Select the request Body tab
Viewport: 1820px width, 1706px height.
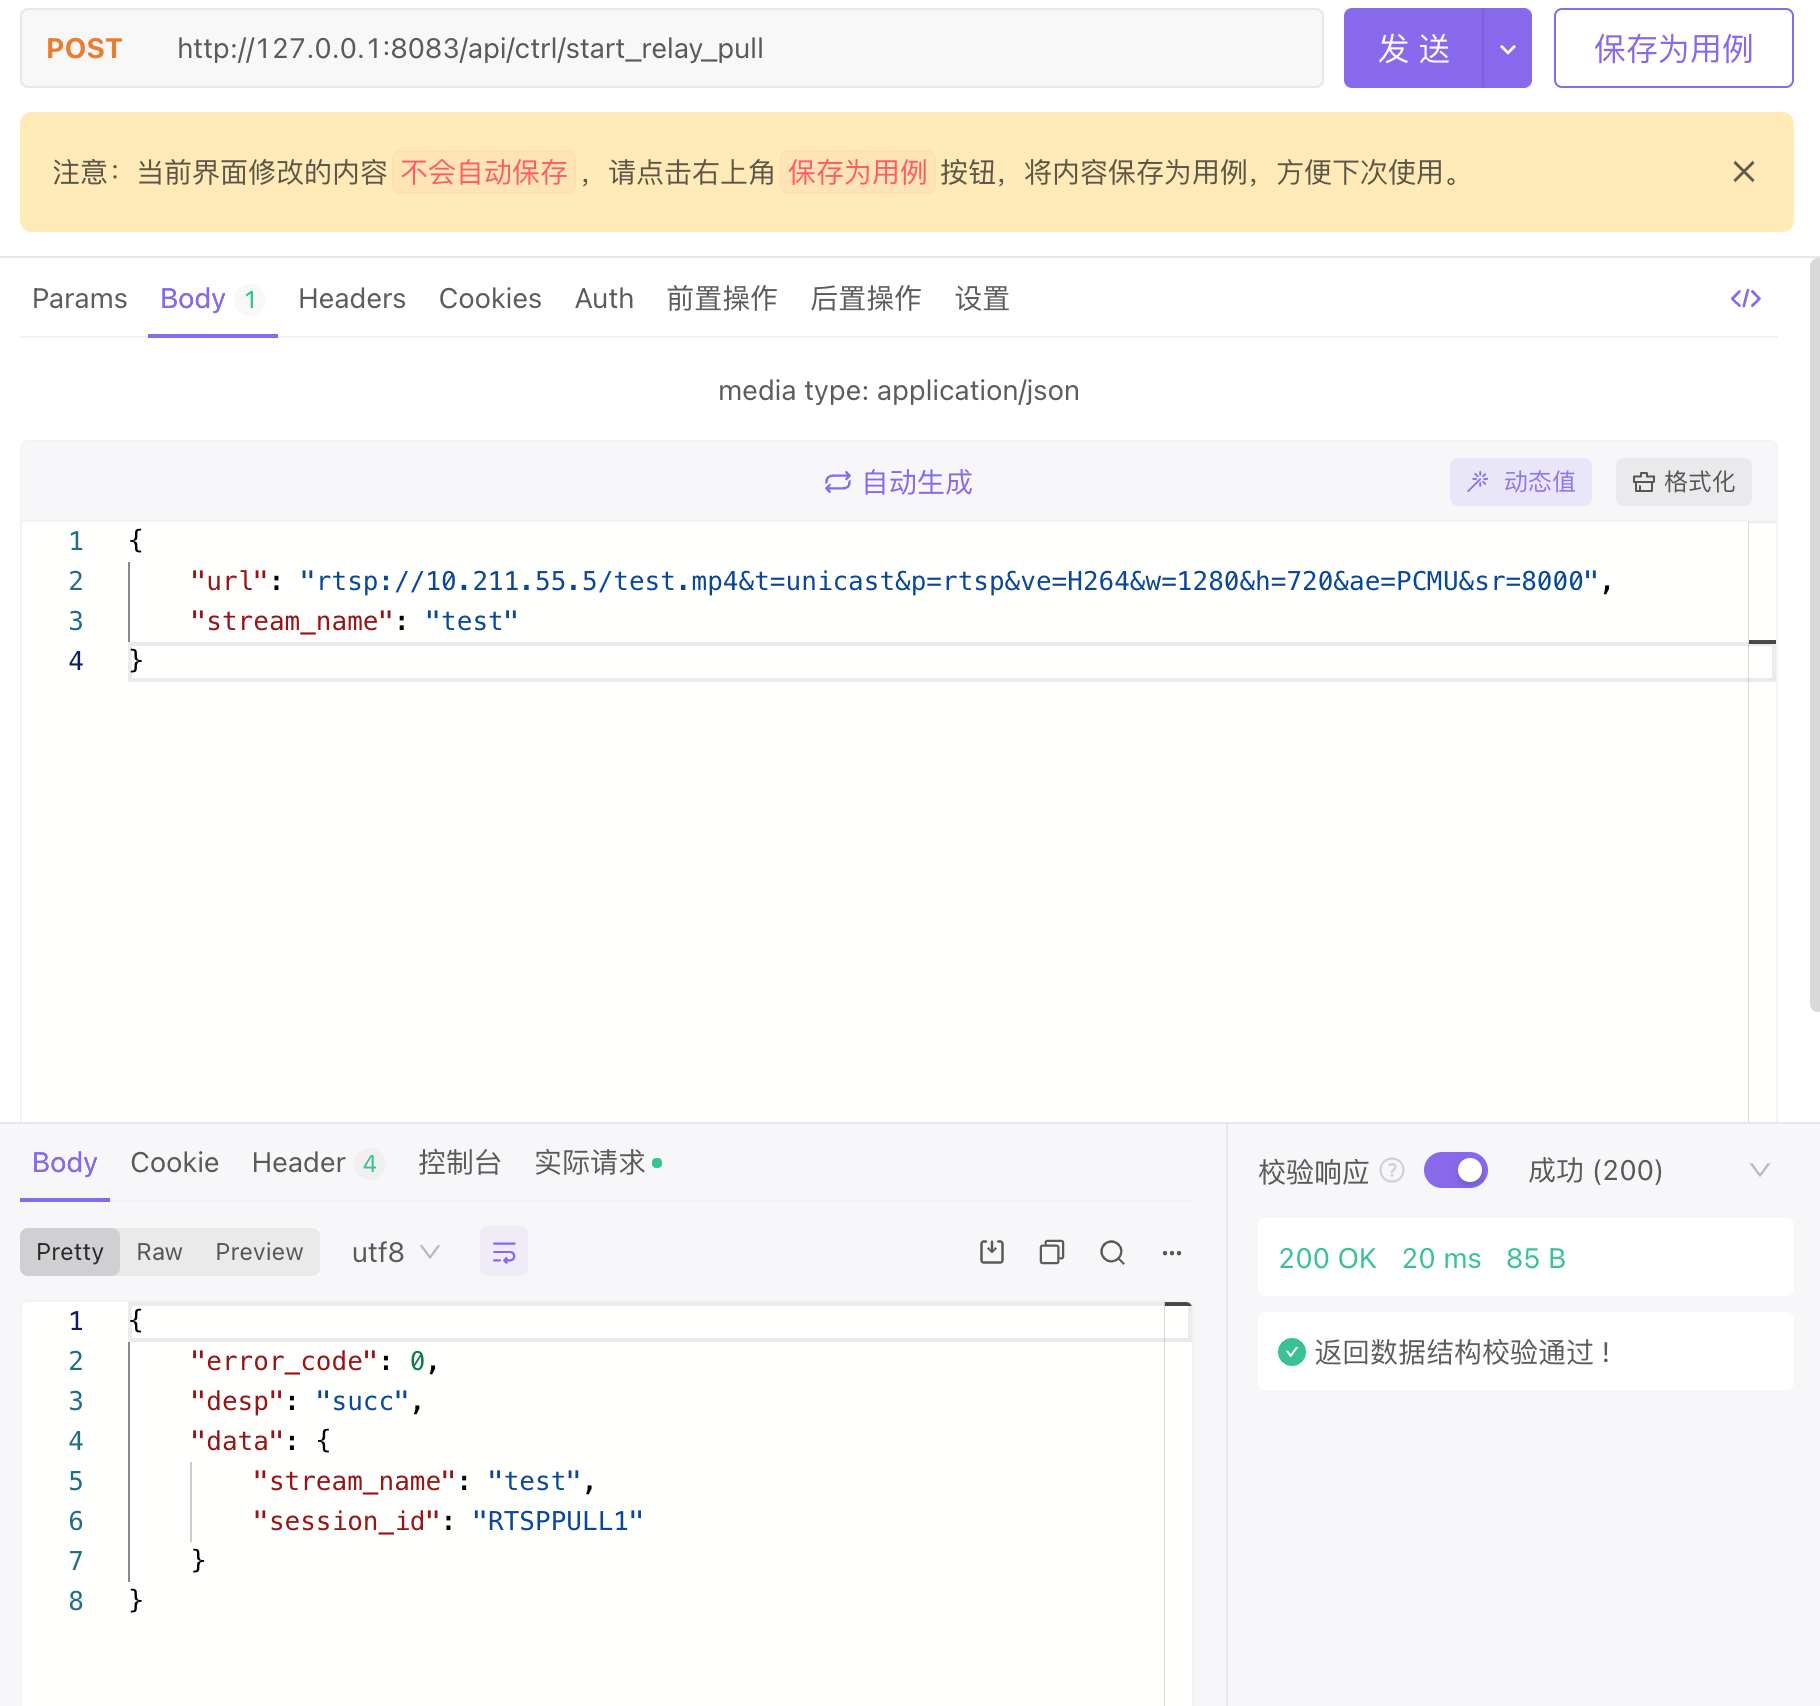[x=212, y=298]
